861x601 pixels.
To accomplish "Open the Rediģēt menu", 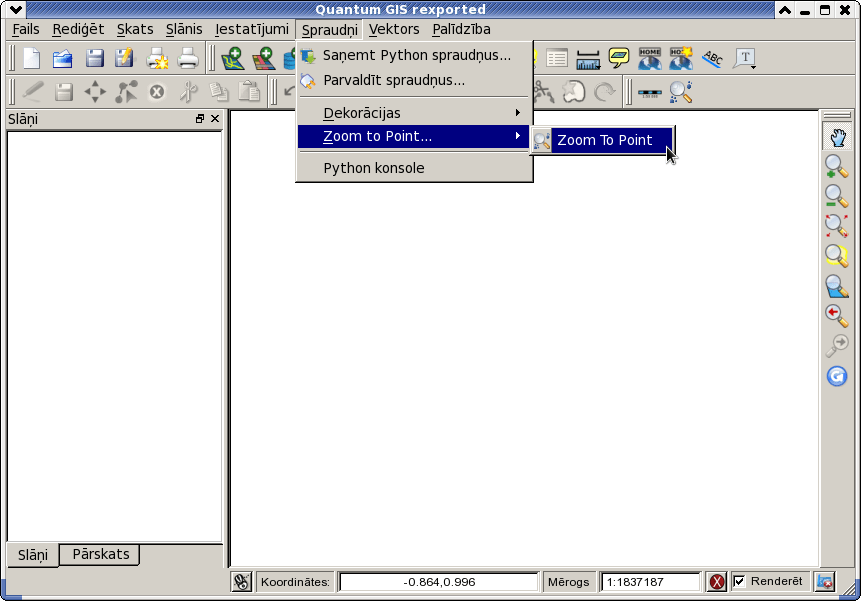I will point(78,29).
